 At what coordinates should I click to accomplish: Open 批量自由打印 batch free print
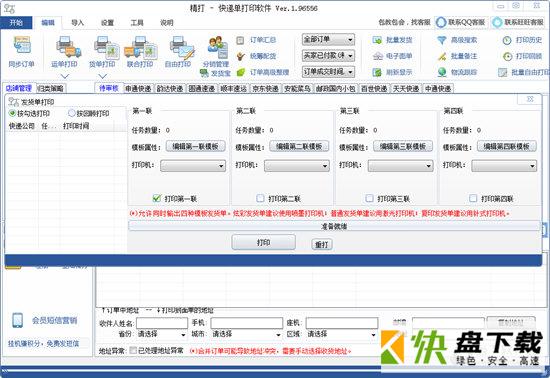tap(523, 72)
